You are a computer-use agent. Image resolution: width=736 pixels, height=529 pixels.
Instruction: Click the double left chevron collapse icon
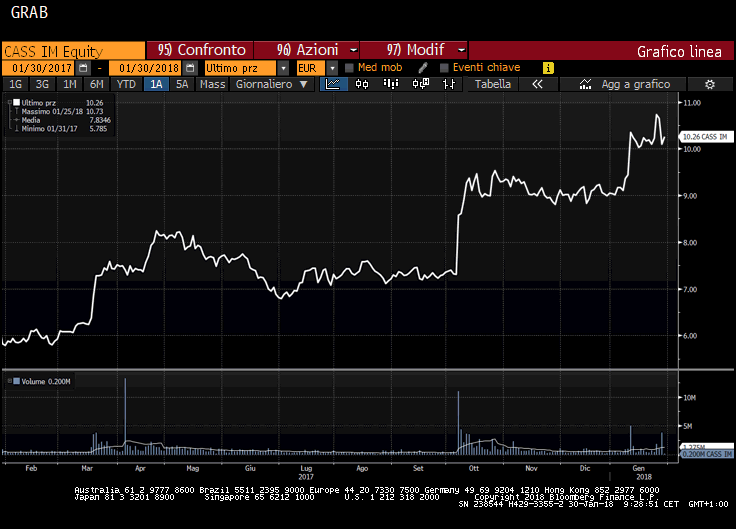pyautogui.click(x=537, y=85)
